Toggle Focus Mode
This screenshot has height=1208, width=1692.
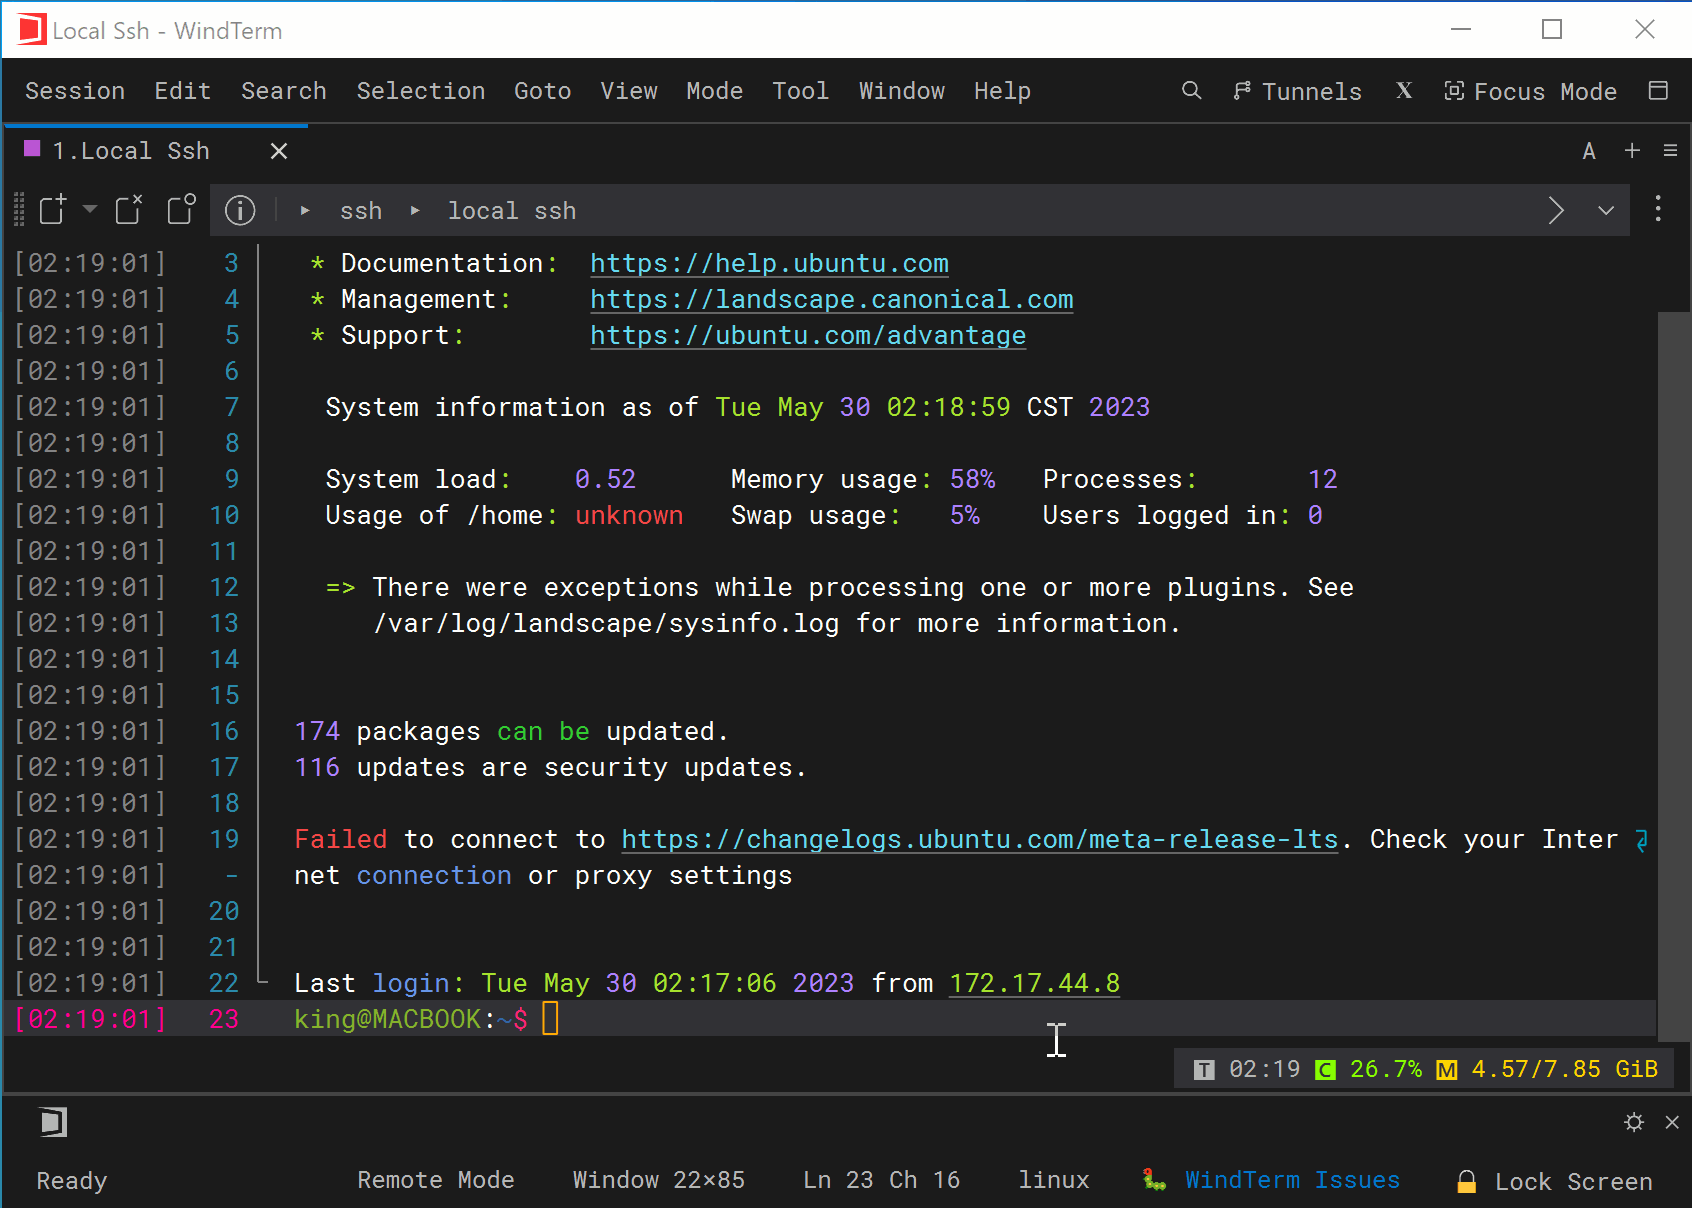coord(1530,91)
